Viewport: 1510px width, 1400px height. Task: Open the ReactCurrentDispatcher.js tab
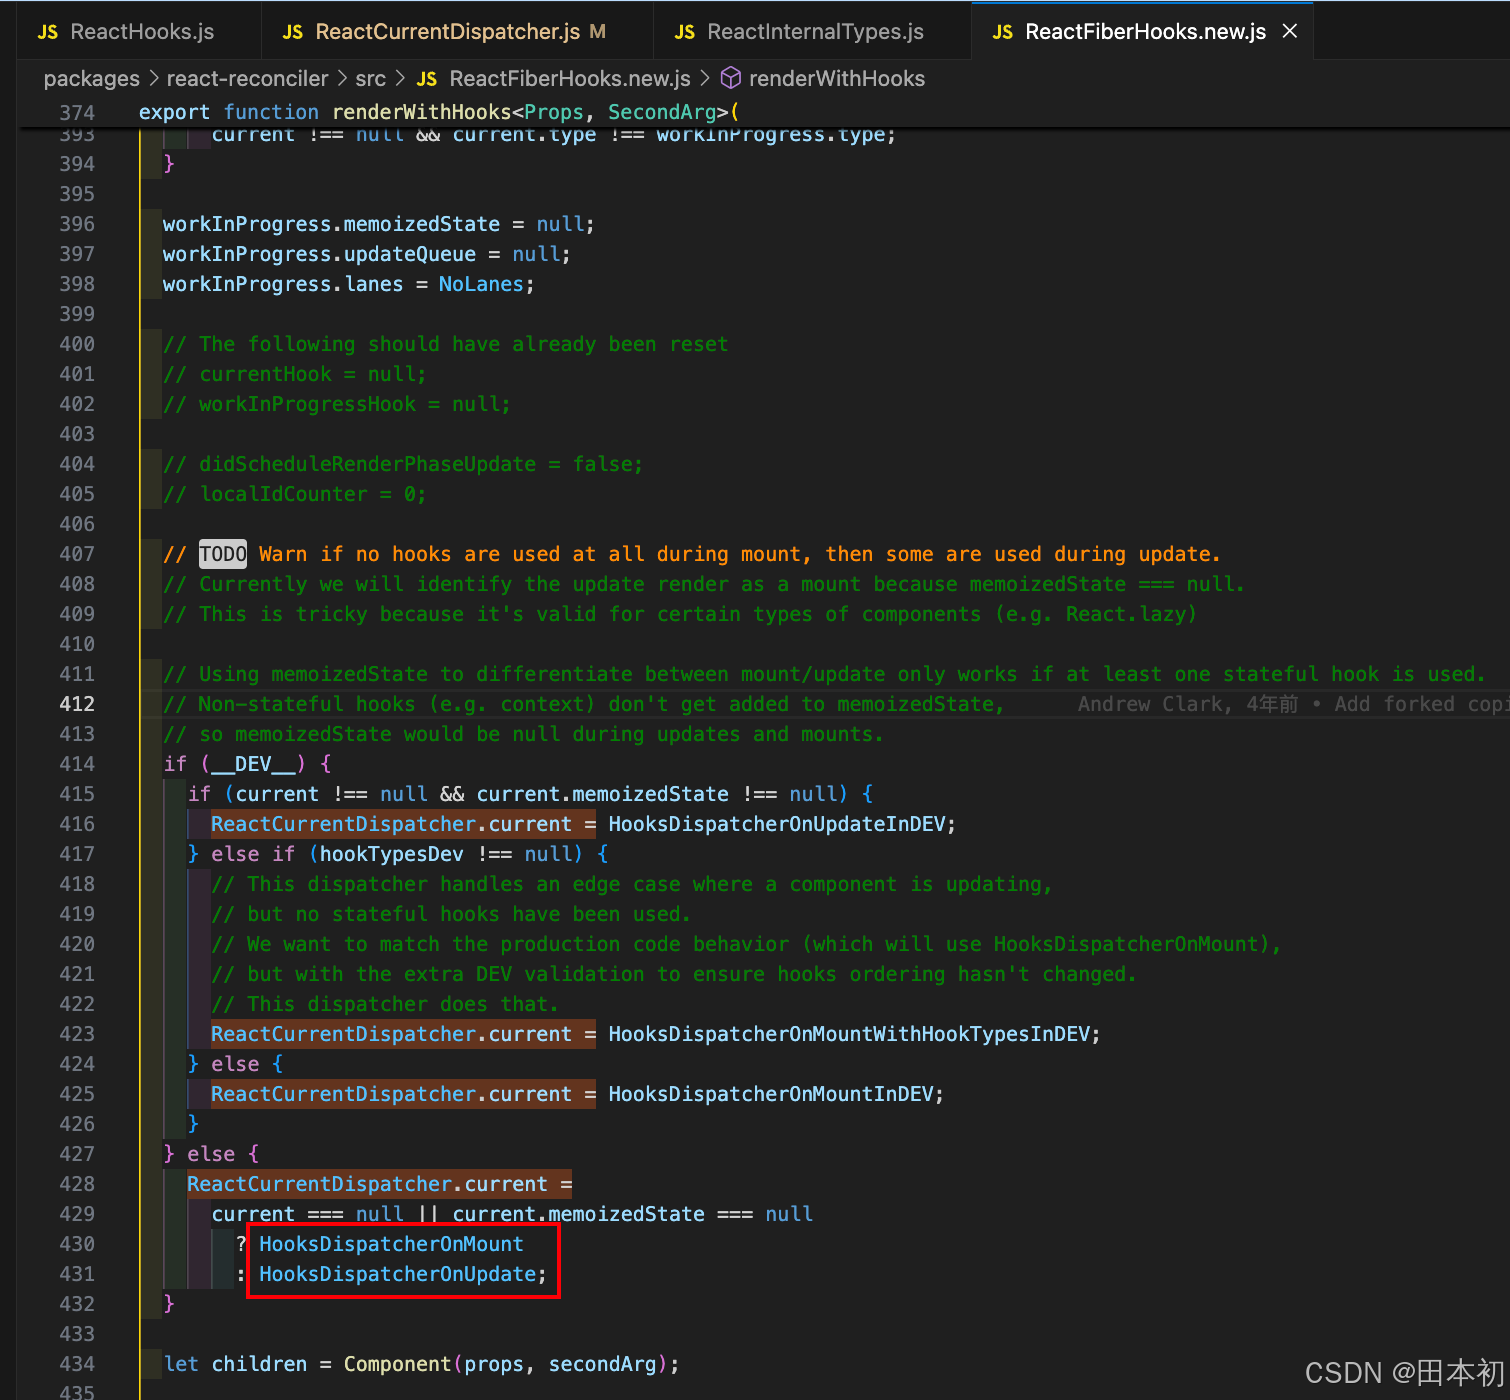tap(457, 32)
